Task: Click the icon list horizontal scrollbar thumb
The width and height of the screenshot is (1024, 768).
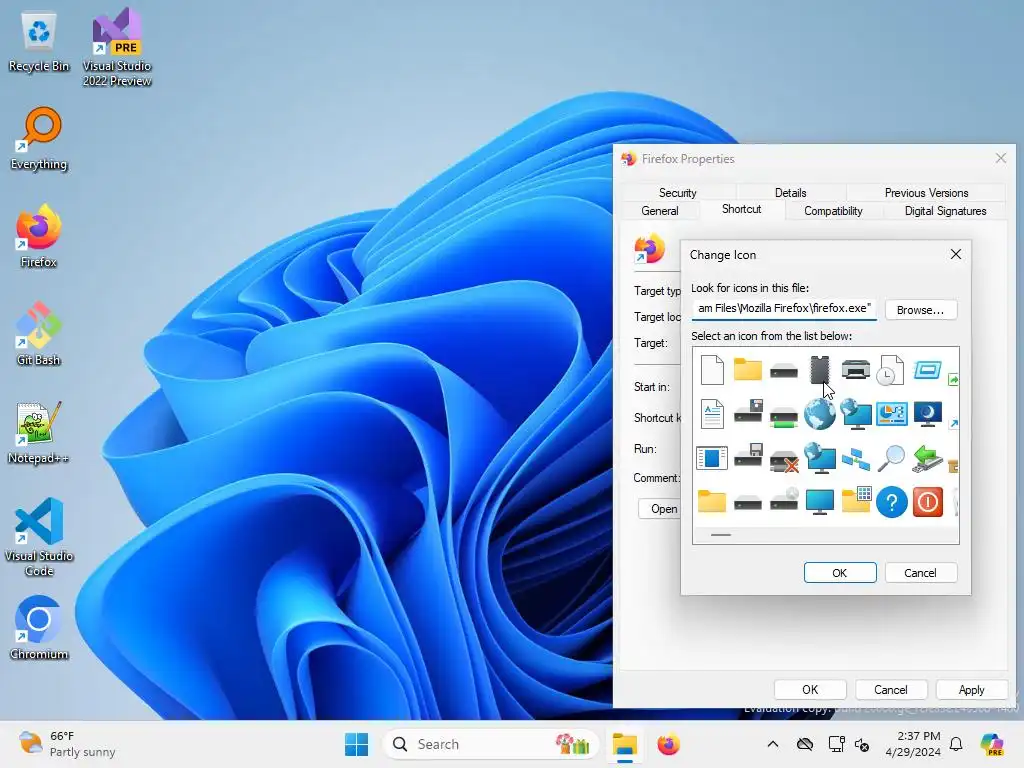Action: click(x=721, y=535)
